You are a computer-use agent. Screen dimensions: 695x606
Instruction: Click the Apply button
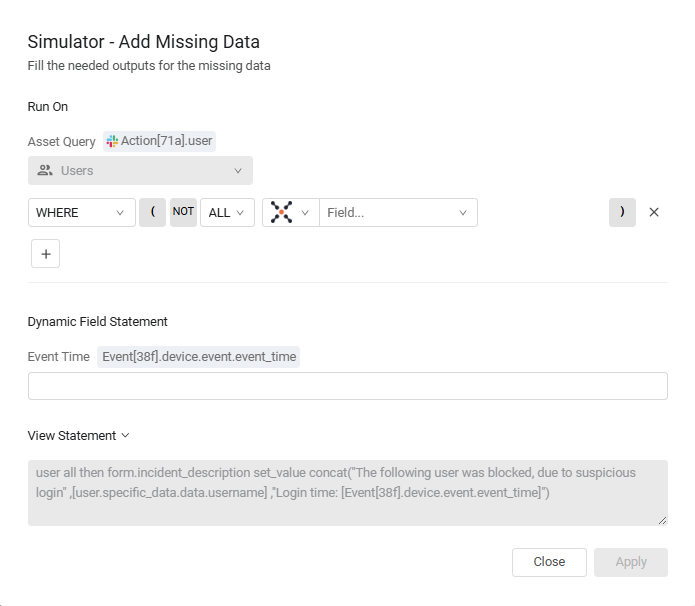point(631,562)
